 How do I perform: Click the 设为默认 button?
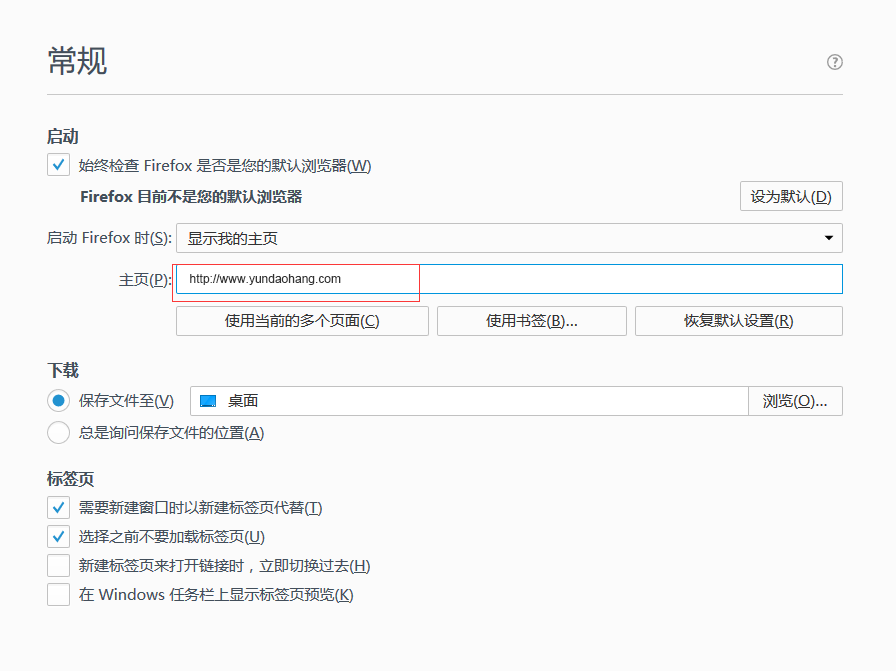[791, 197]
